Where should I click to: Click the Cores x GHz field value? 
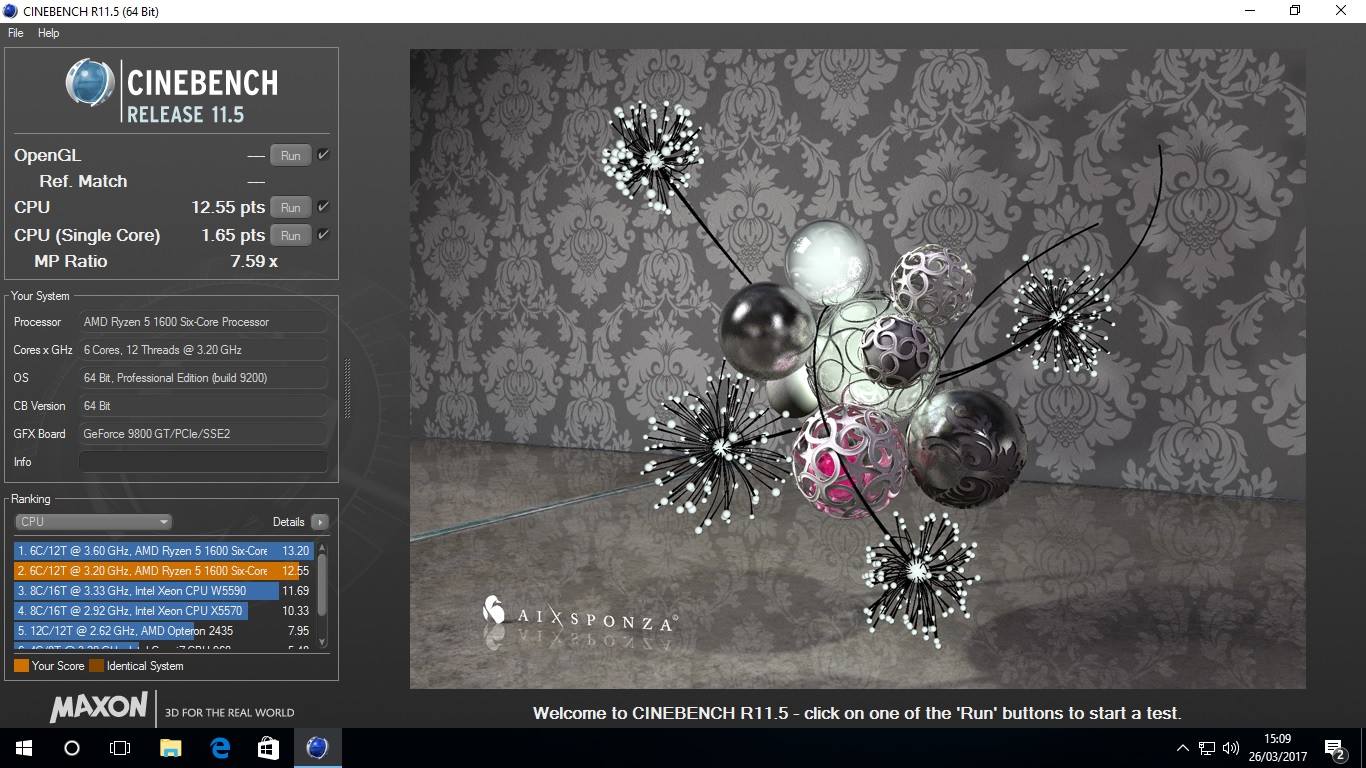203,350
